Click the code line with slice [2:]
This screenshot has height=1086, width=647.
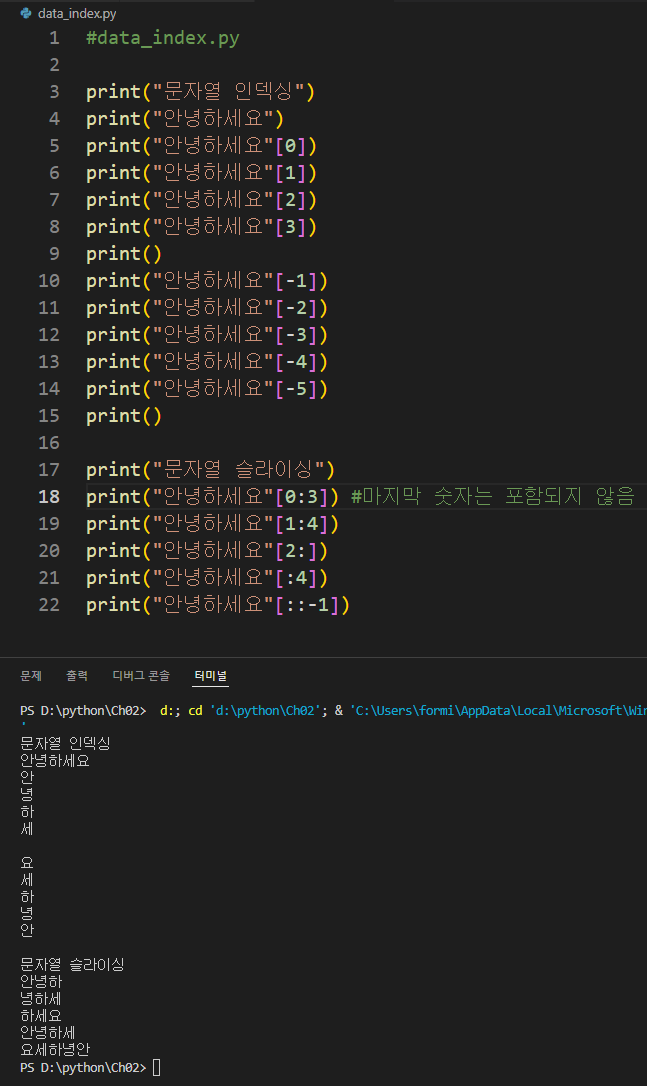[x=207, y=551]
